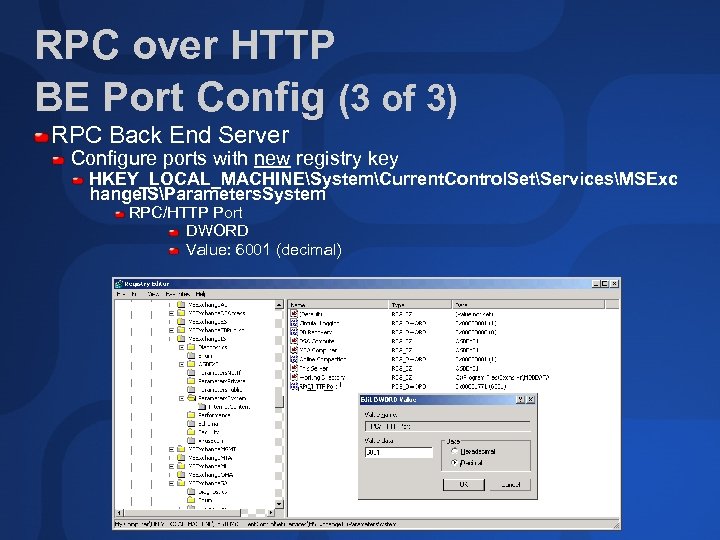Expand the Diagnostics tree node
The width and height of the screenshot is (720, 540).
(x=181, y=348)
